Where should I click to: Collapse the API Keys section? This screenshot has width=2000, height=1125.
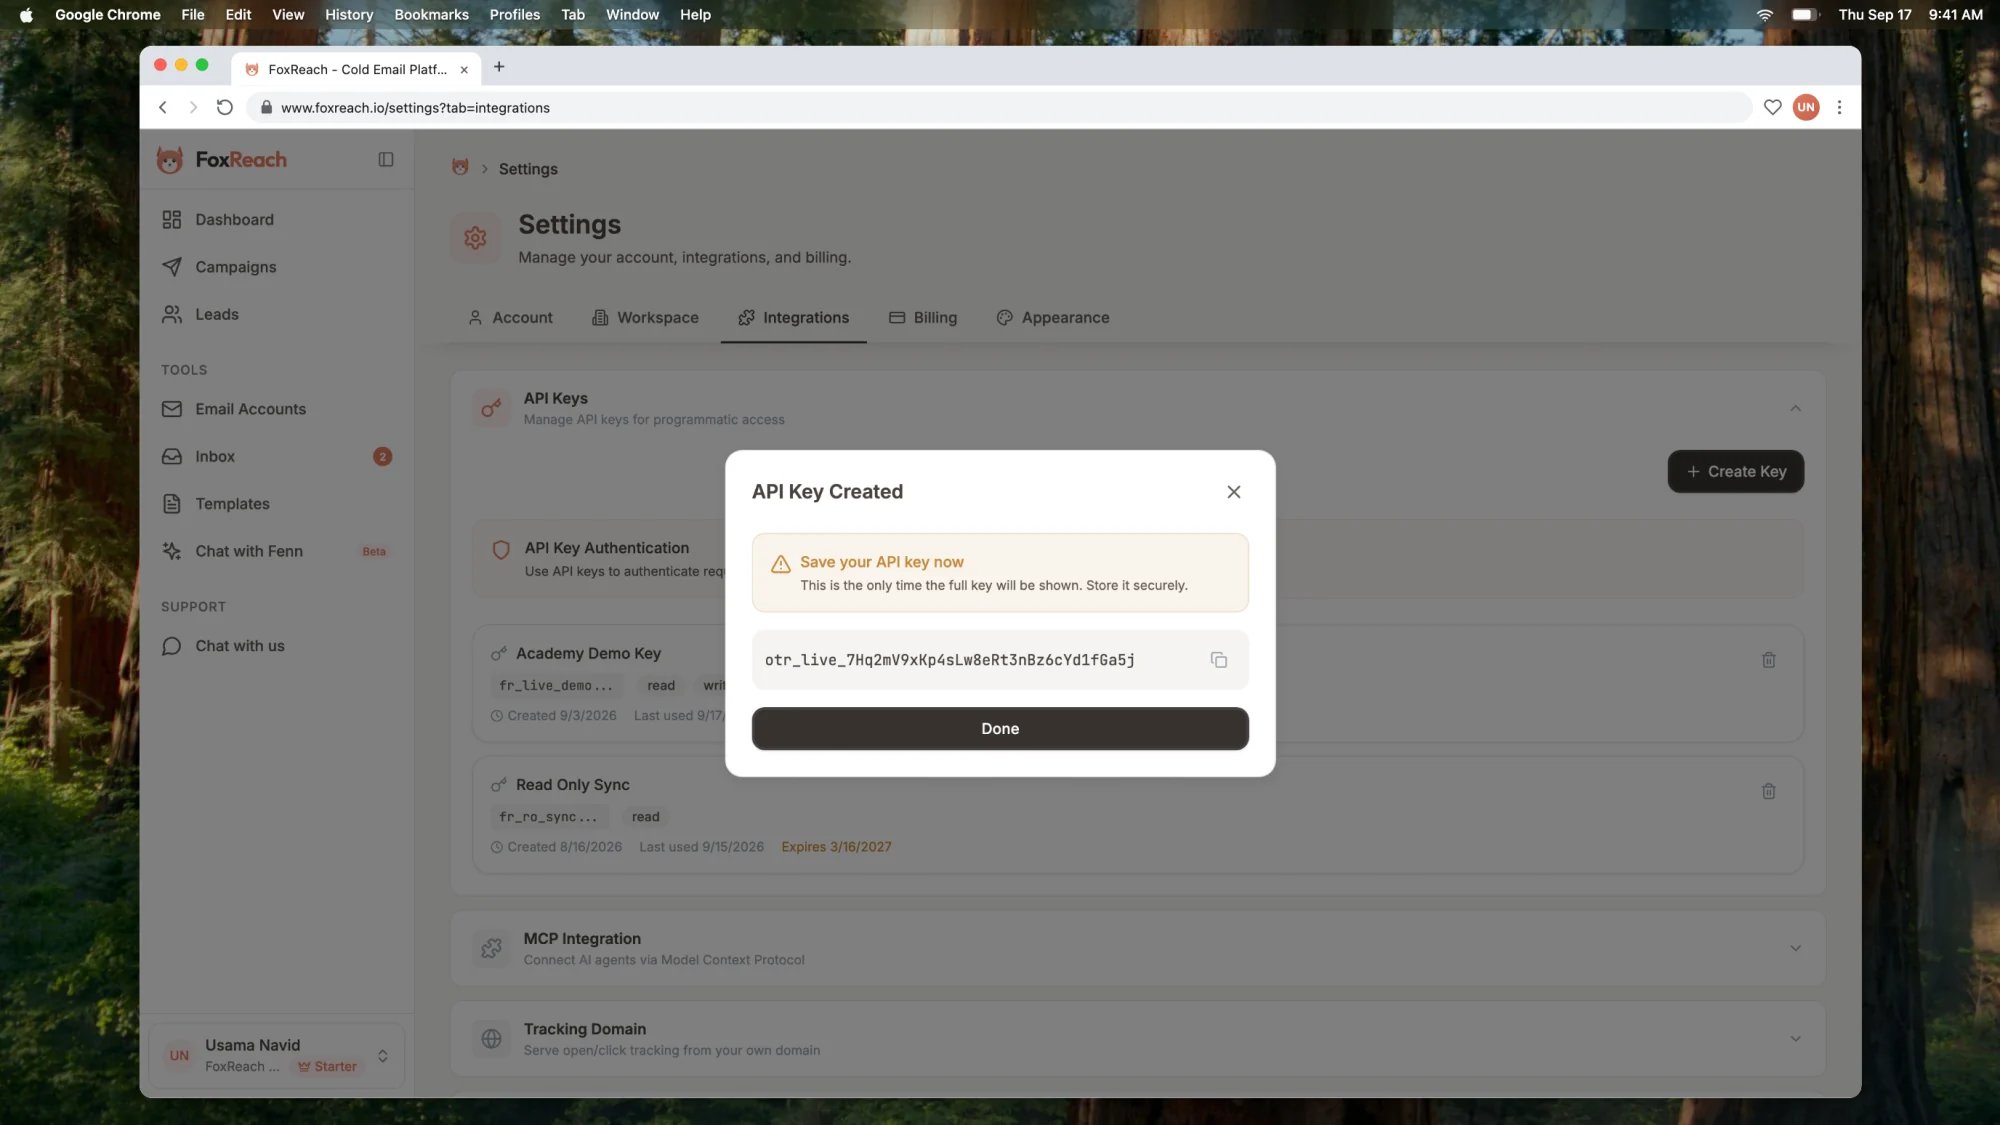[x=1795, y=409]
